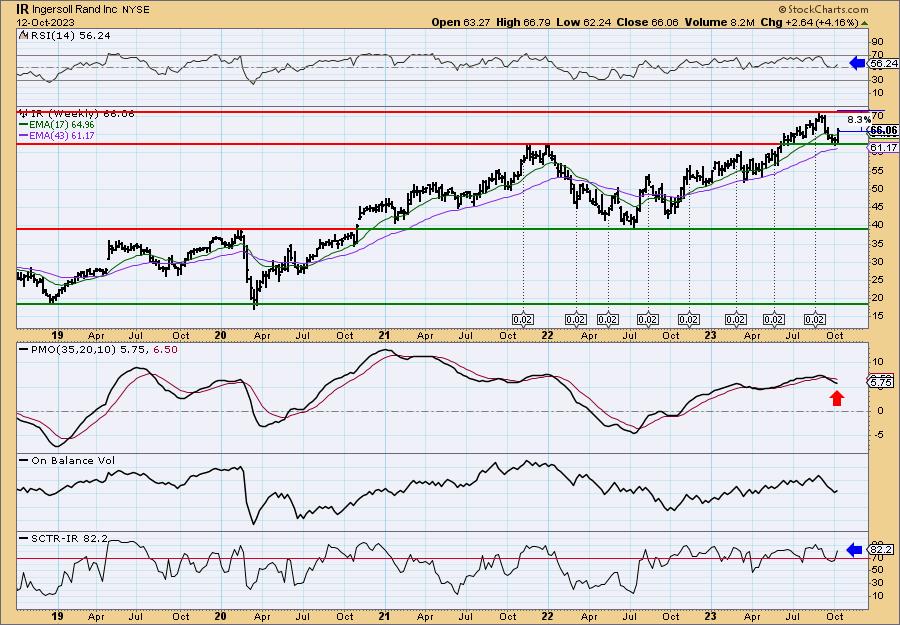900x625 pixels.
Task: Click the 'Chg +2.64 (+4.16%)' value
Action: (809, 22)
